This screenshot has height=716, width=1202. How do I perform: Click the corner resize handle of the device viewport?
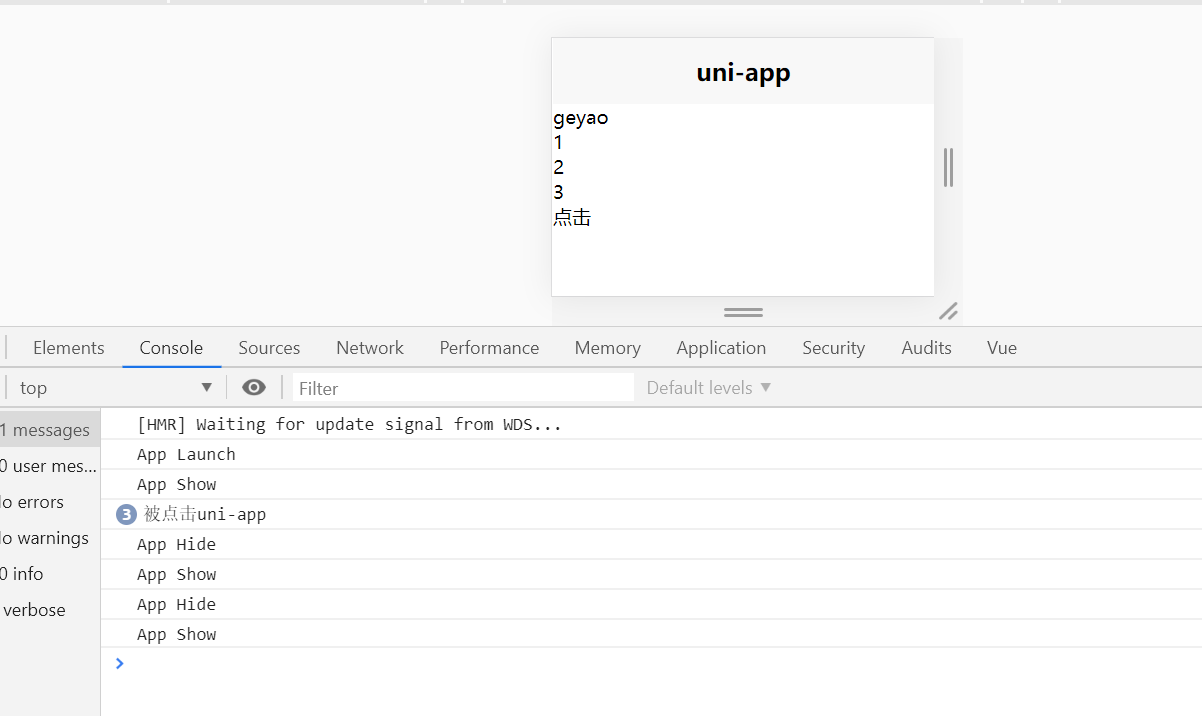coord(948,311)
